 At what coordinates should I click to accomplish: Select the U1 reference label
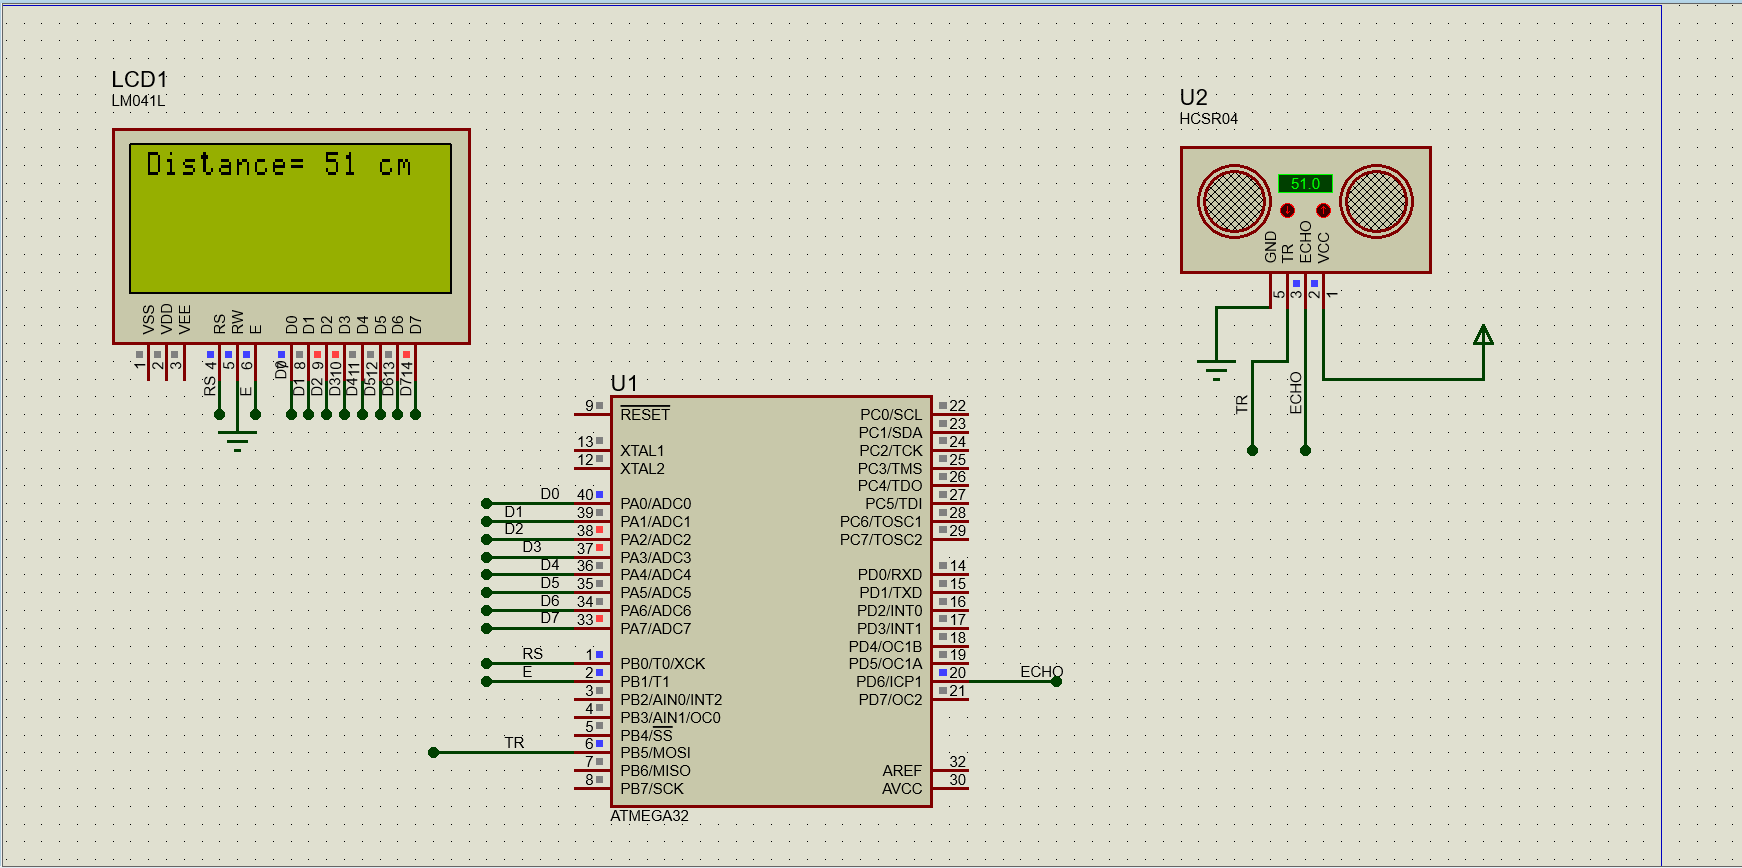point(624,383)
